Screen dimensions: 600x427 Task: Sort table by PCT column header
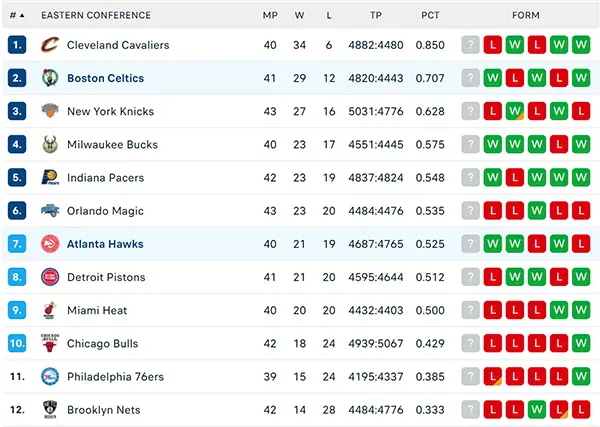pyautogui.click(x=430, y=15)
